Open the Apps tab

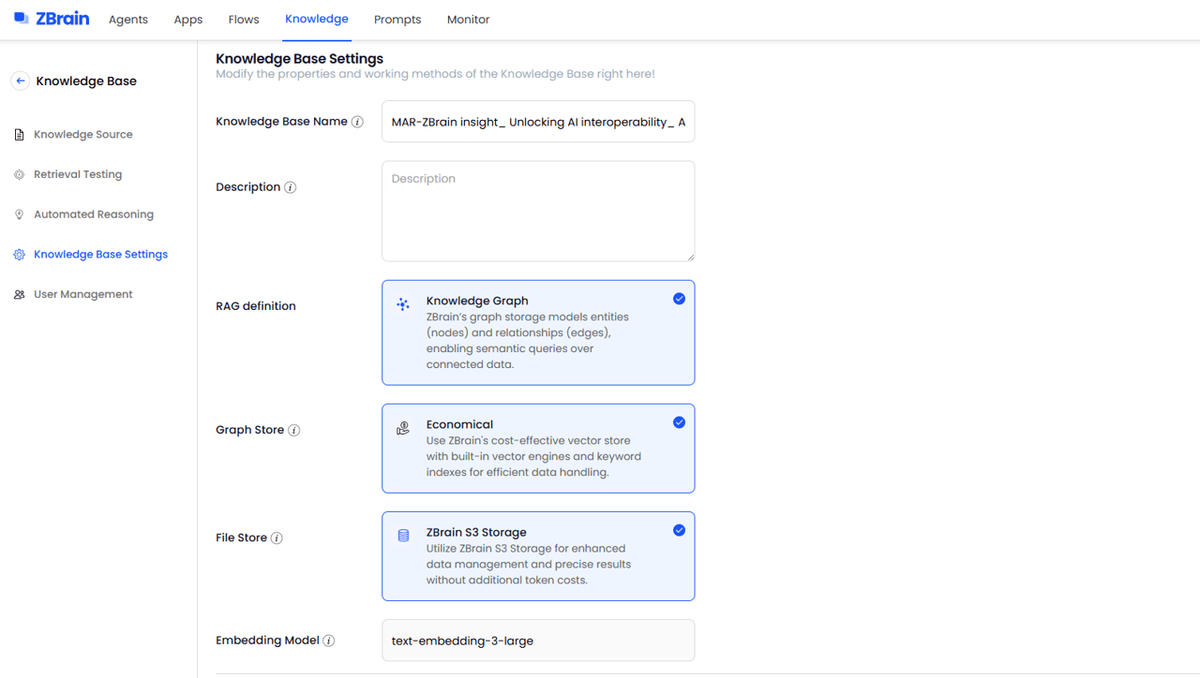click(188, 20)
